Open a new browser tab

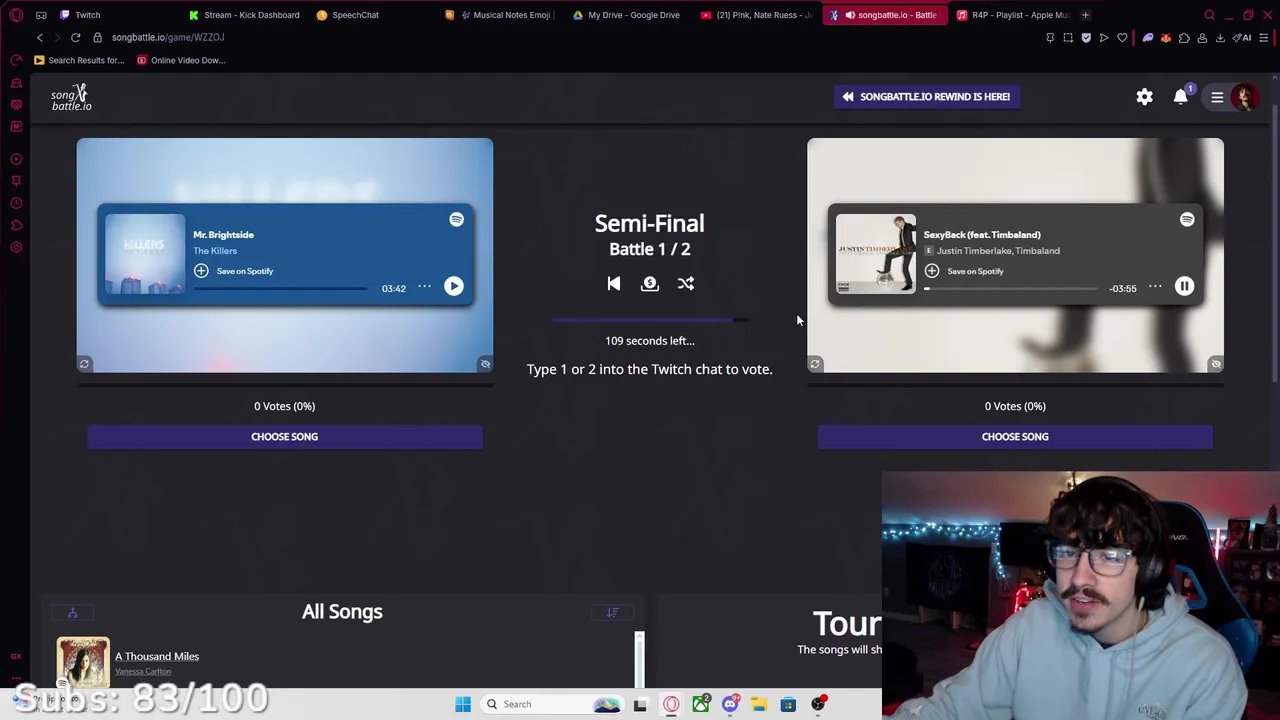(1086, 15)
